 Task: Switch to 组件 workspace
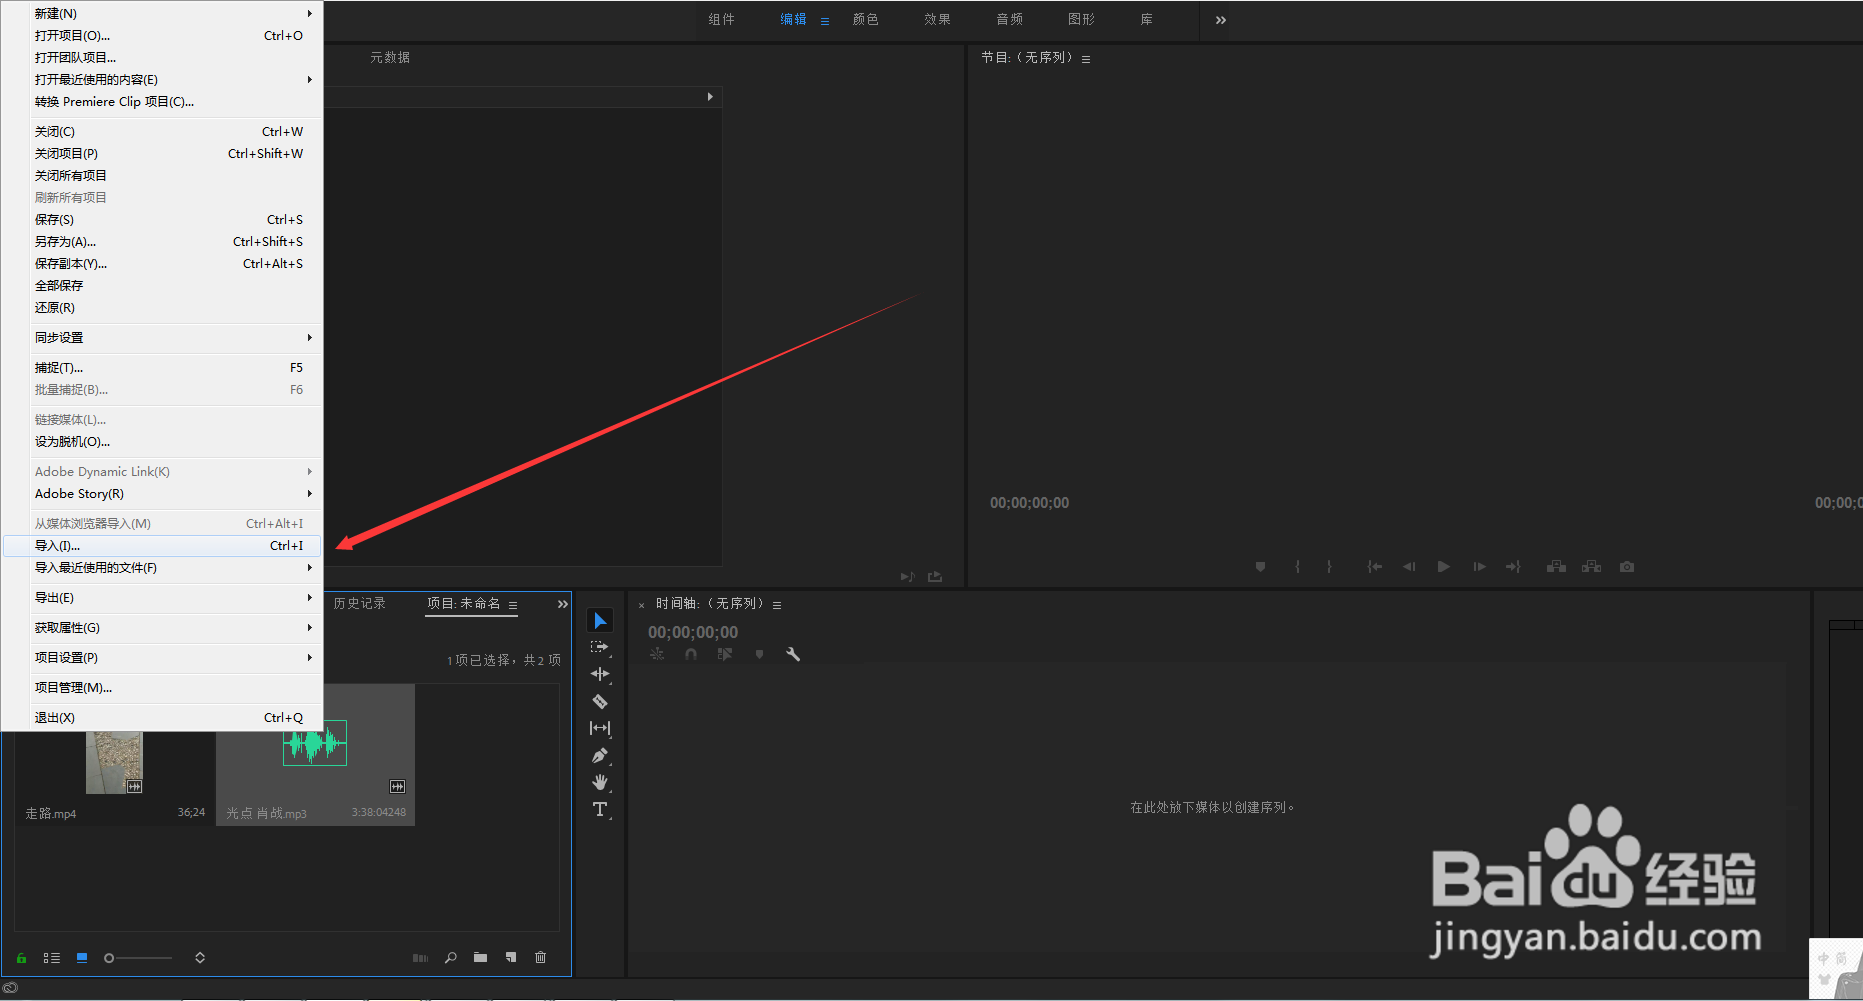(x=722, y=20)
